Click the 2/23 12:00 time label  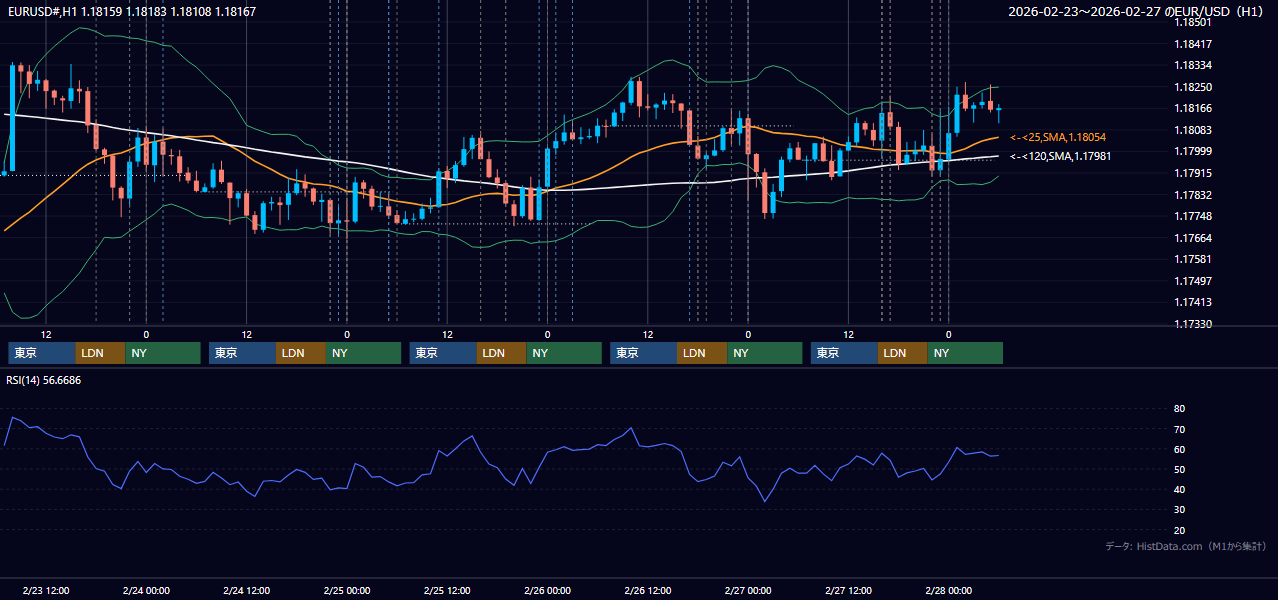46,590
